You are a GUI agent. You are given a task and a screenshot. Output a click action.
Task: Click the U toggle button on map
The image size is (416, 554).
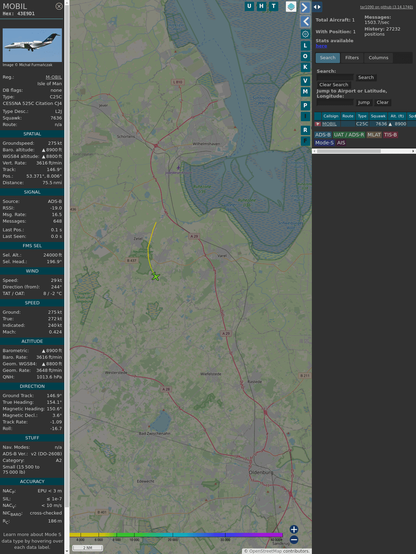tap(249, 6)
